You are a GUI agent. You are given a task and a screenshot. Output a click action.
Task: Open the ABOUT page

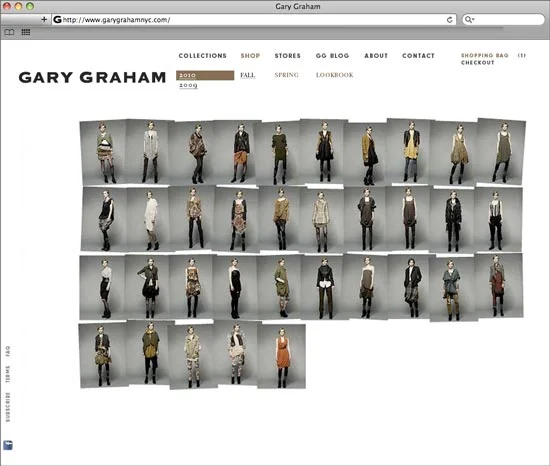[376, 56]
